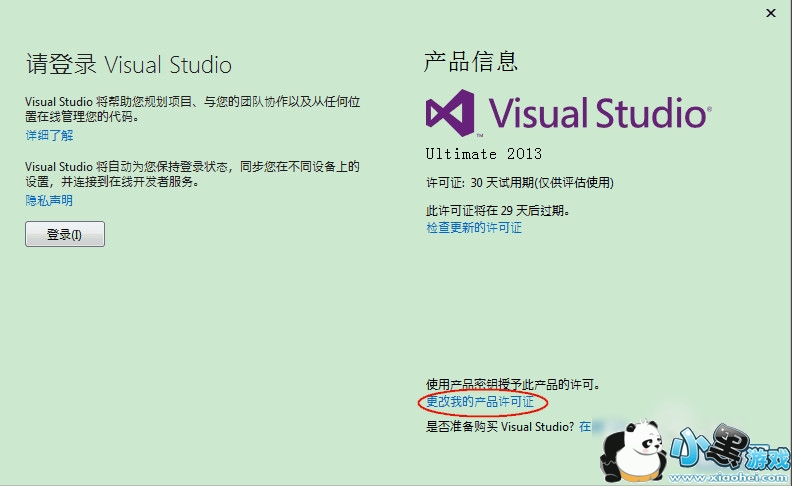Click the 请登录 Visual Studio heading
The width and height of the screenshot is (792, 486).
click(x=129, y=65)
